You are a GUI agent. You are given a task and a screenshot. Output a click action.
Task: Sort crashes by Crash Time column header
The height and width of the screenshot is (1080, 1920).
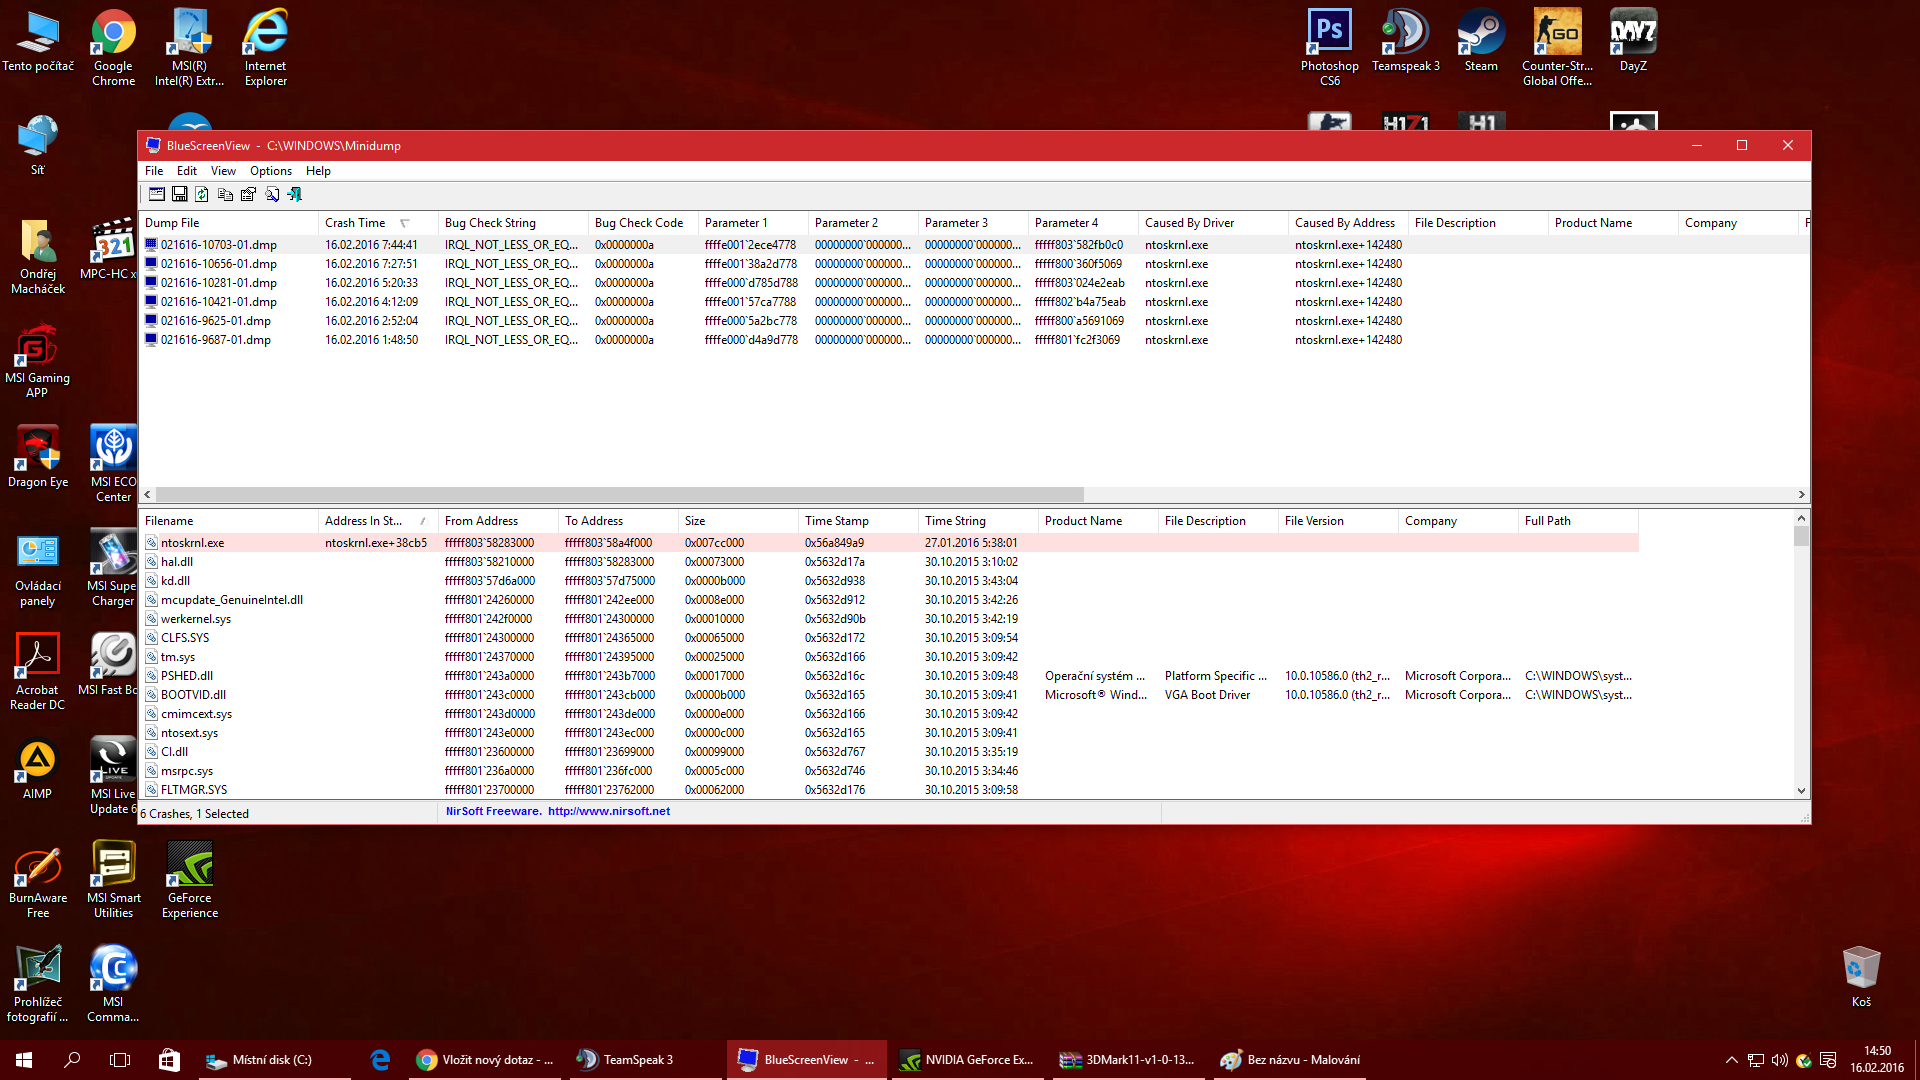pos(355,223)
